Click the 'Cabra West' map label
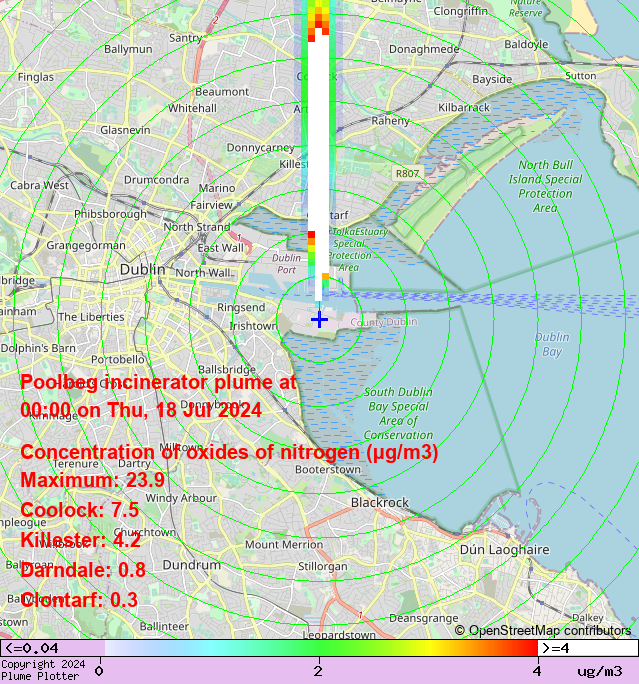Screen dimensions: 639x684 pyautogui.click(x=39, y=185)
